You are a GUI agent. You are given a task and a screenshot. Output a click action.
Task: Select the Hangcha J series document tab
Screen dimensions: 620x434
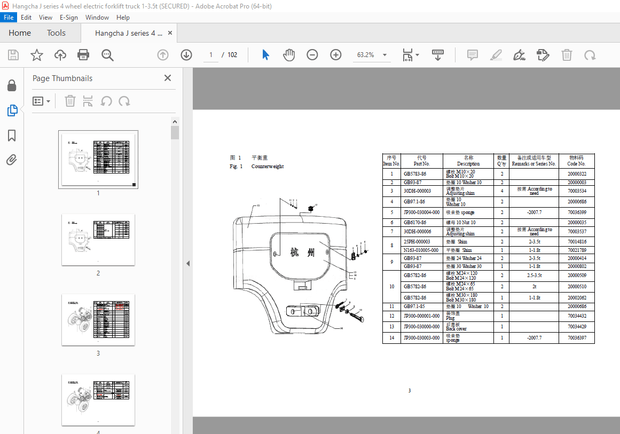tap(128, 33)
